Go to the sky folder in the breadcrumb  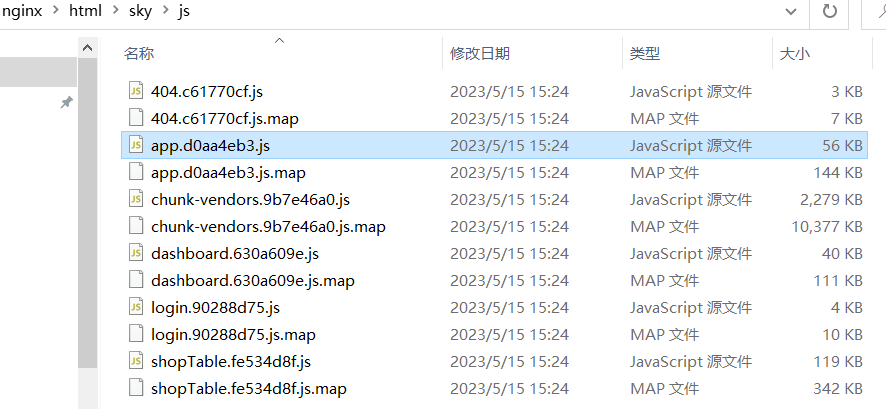pyautogui.click(x=140, y=11)
